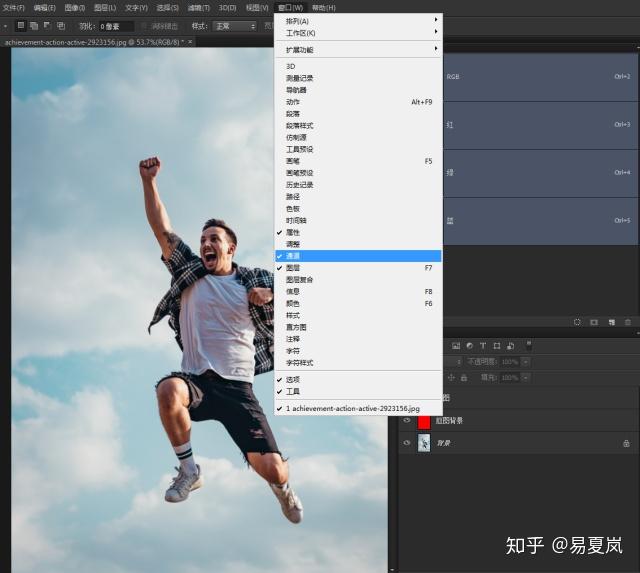Save selection as channel icon
The height and width of the screenshot is (573, 640).
pyautogui.click(x=594, y=322)
